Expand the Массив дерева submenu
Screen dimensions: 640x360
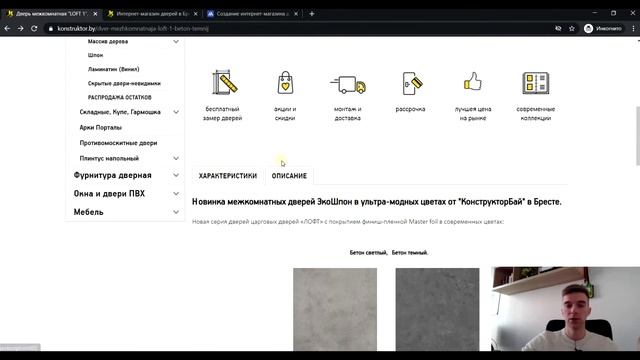tap(176, 42)
